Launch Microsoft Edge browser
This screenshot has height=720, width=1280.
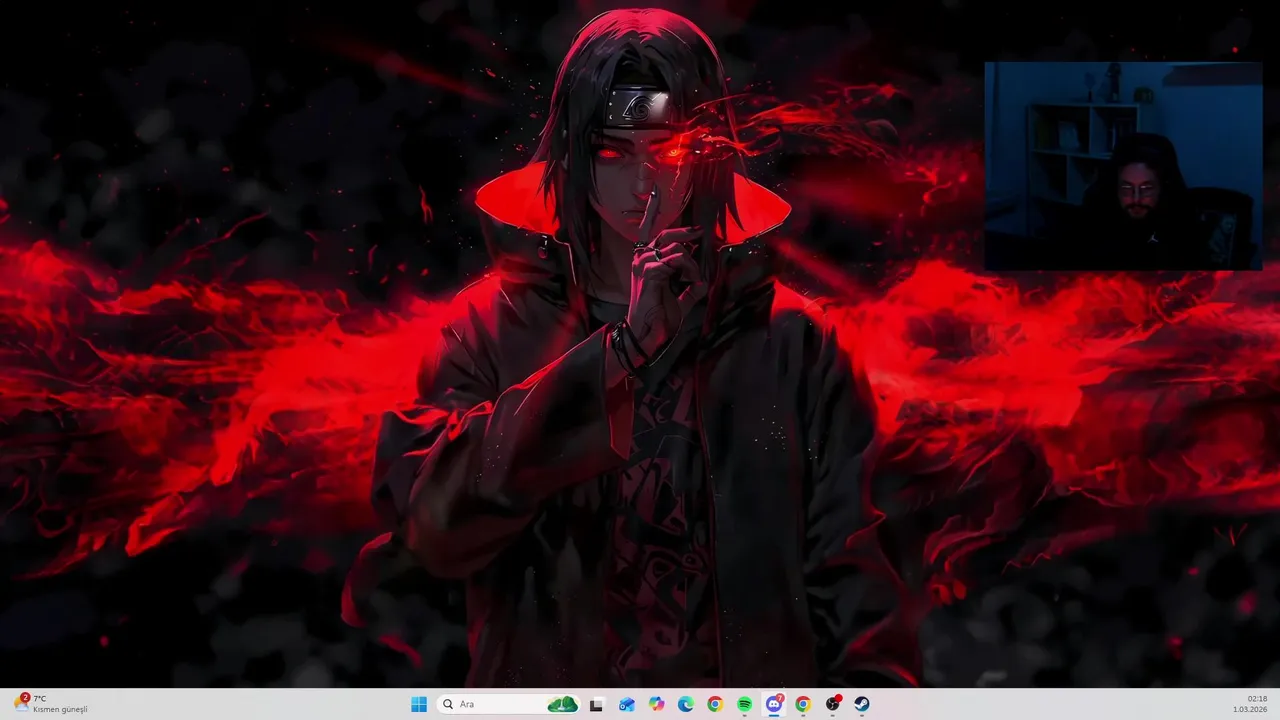coord(686,704)
